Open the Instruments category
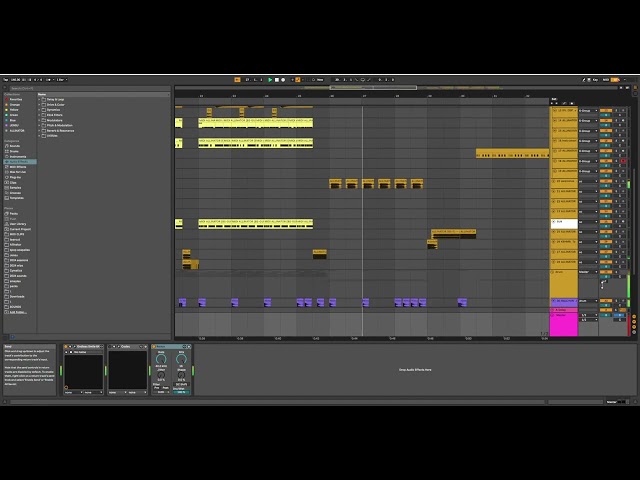640x480 pixels. pos(18,156)
